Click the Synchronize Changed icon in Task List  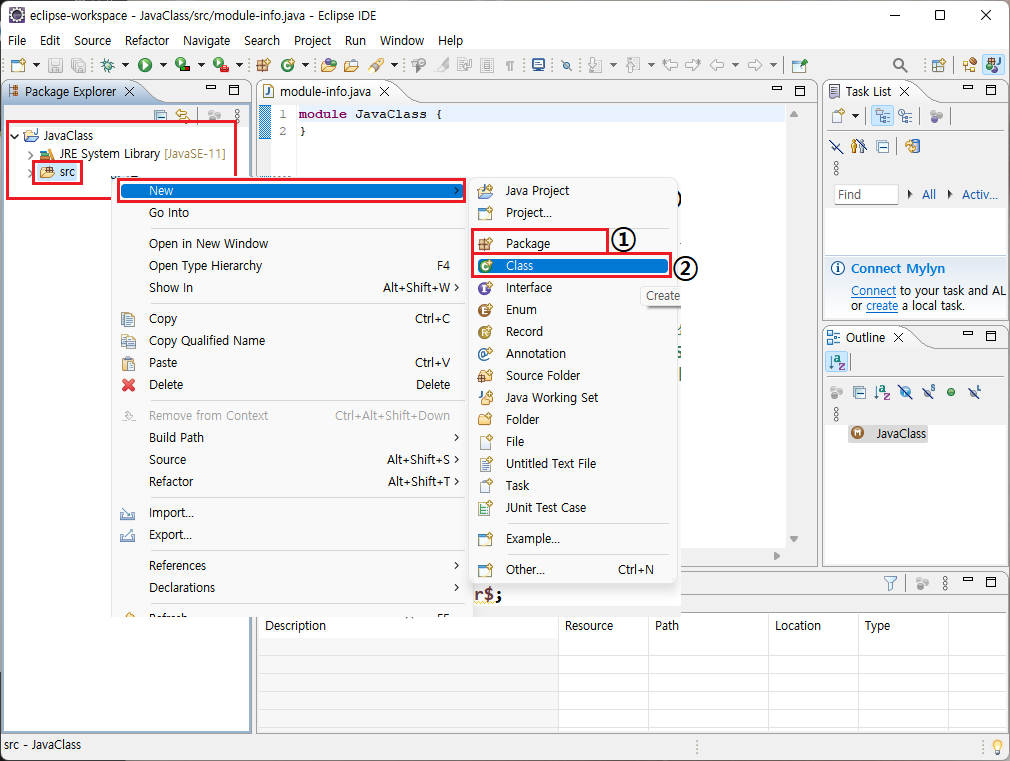(912, 146)
